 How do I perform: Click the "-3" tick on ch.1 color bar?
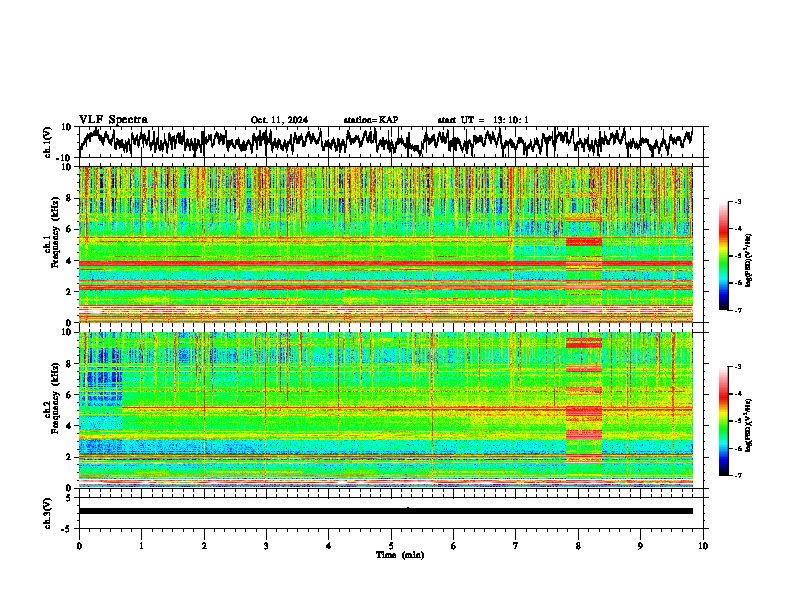pos(737,201)
